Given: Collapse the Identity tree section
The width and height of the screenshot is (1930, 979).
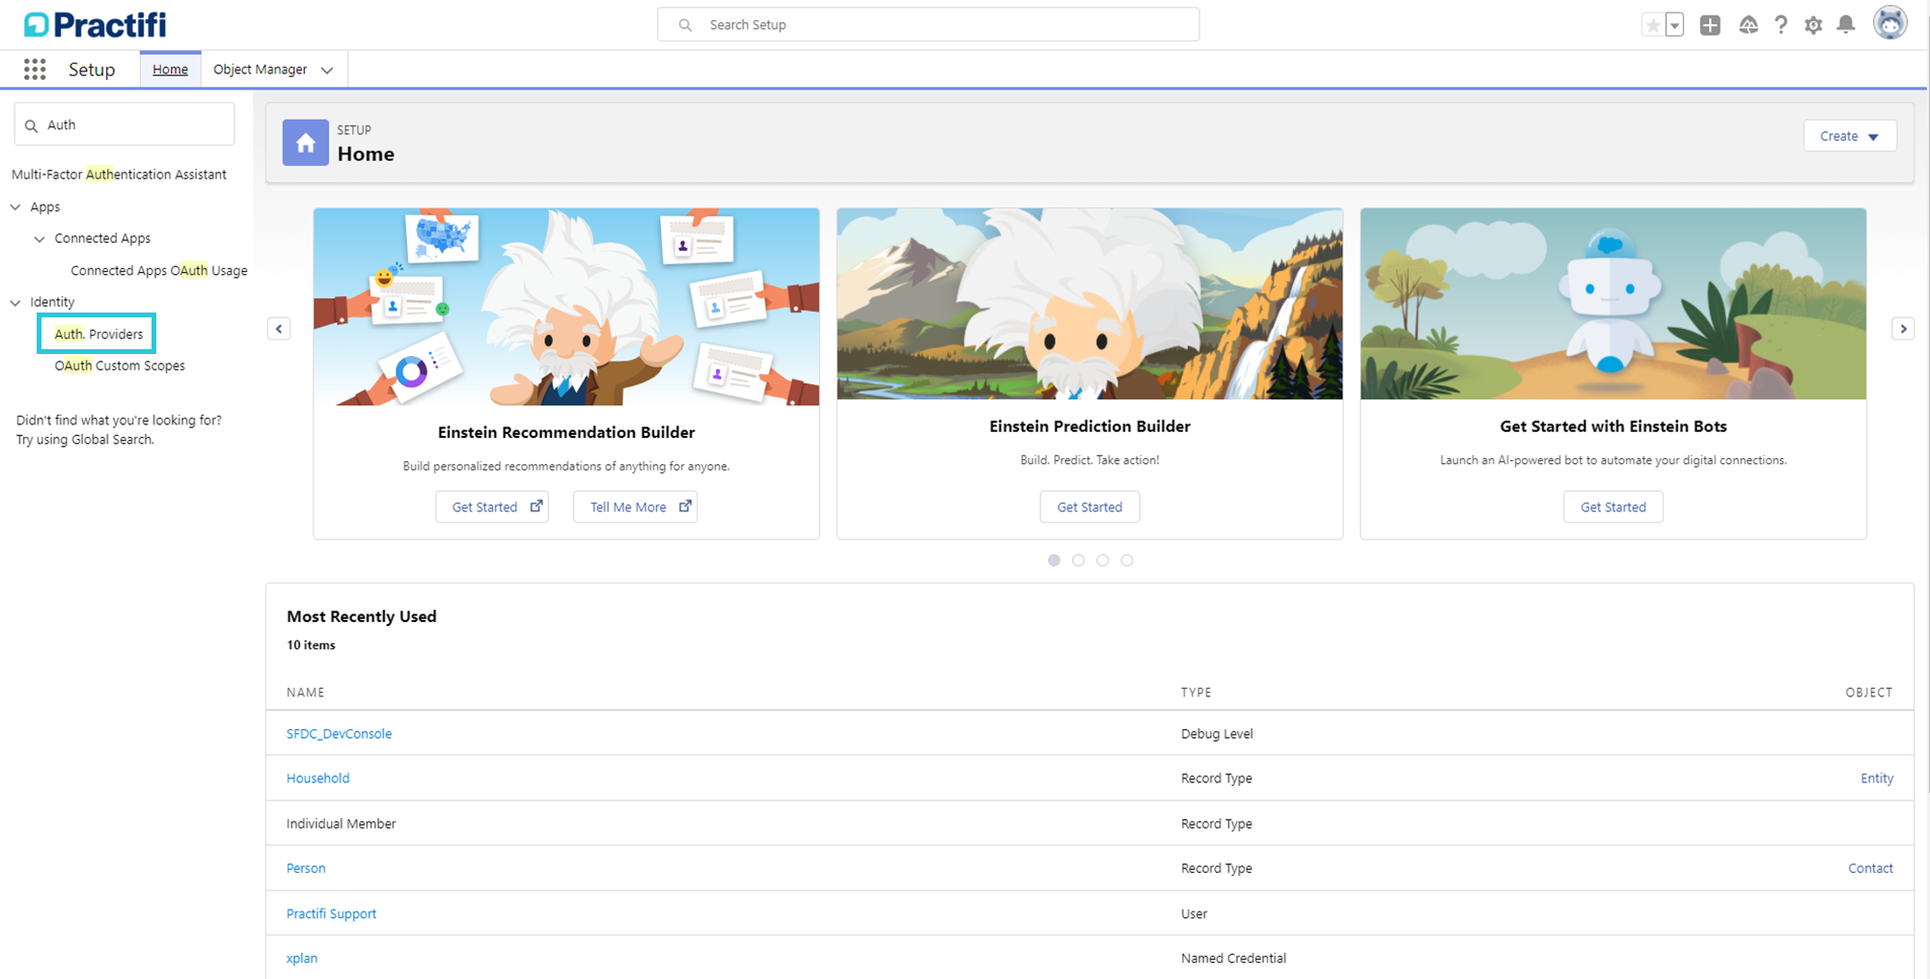Looking at the screenshot, I should pyautogui.click(x=15, y=302).
